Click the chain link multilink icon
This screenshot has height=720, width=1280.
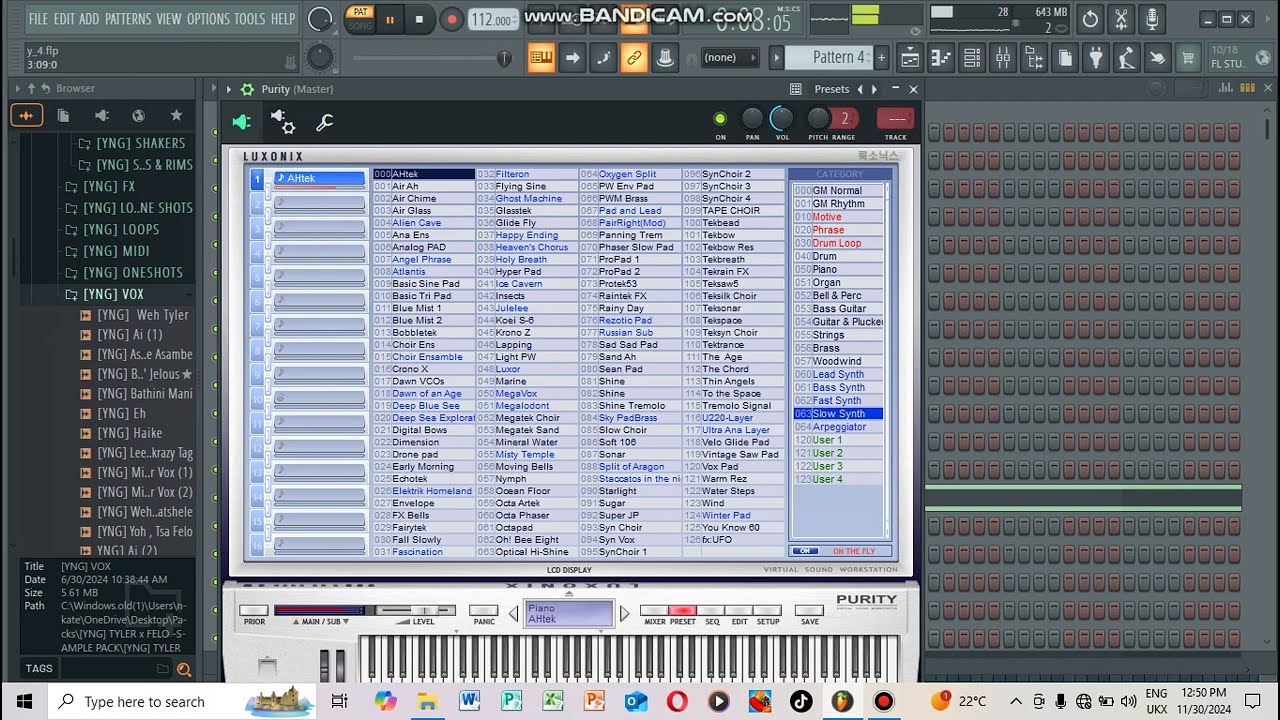click(x=634, y=58)
